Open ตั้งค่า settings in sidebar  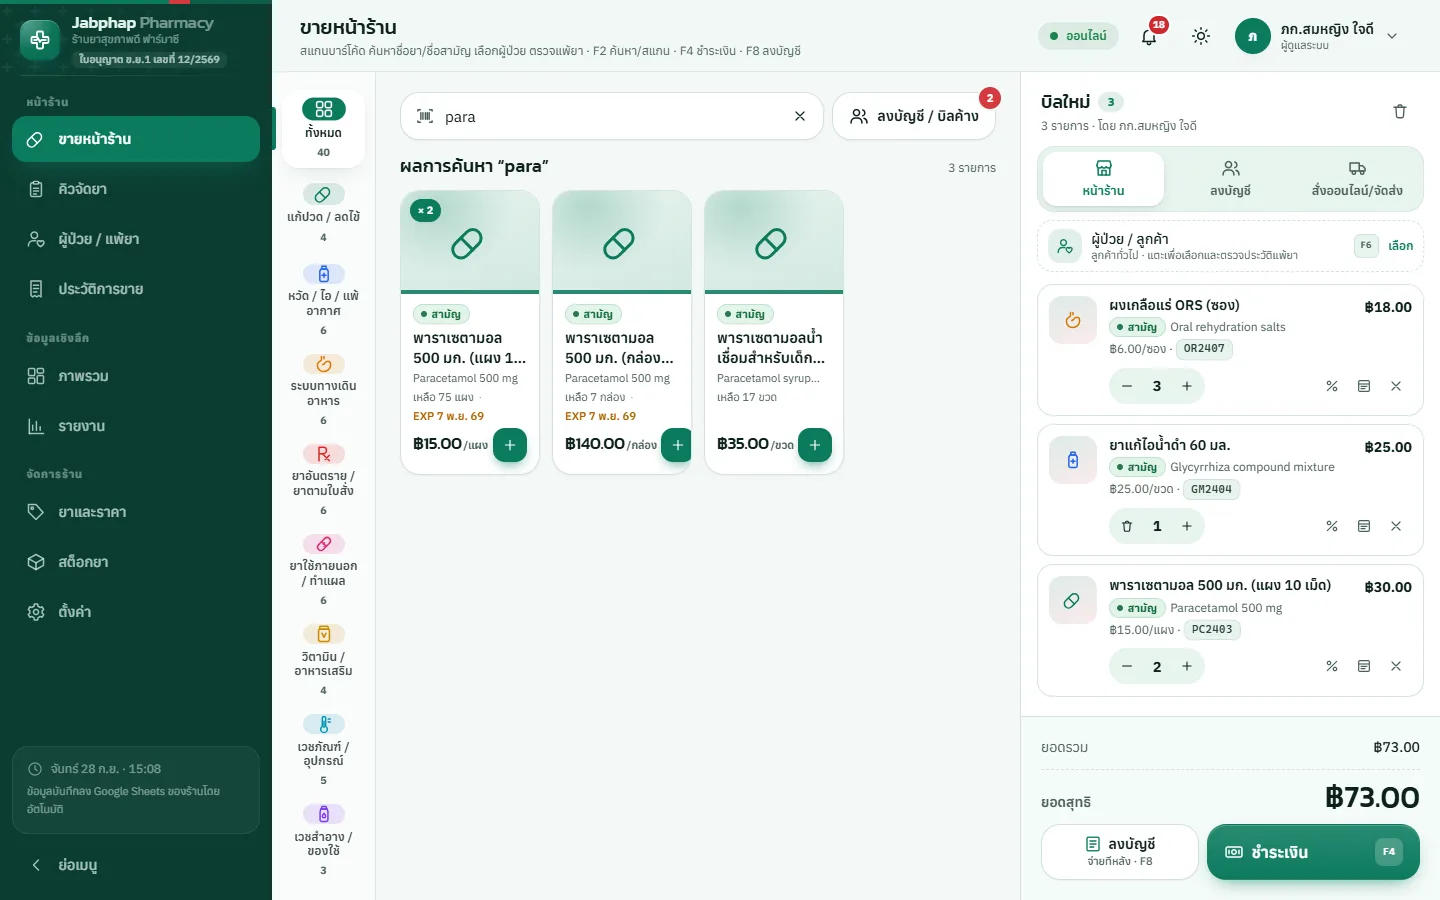[x=136, y=612]
